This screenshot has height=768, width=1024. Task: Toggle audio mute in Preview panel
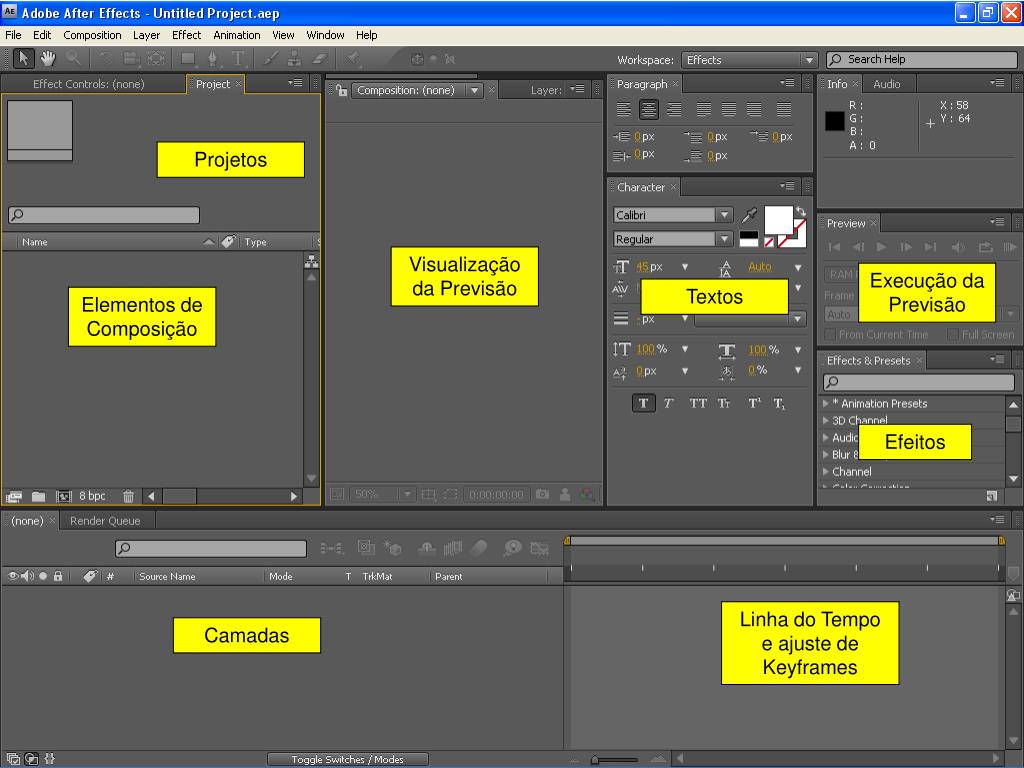point(958,247)
